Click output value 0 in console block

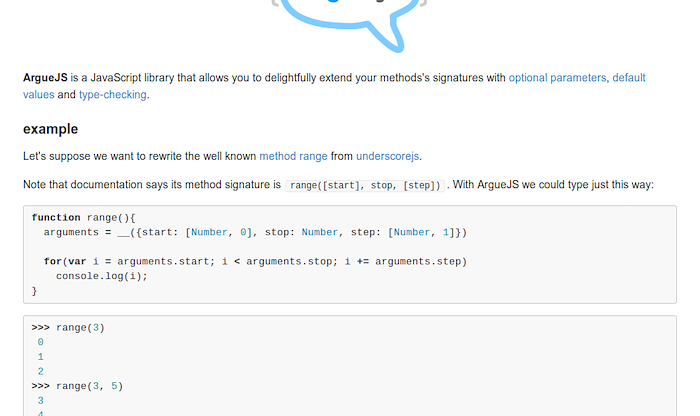(x=41, y=342)
